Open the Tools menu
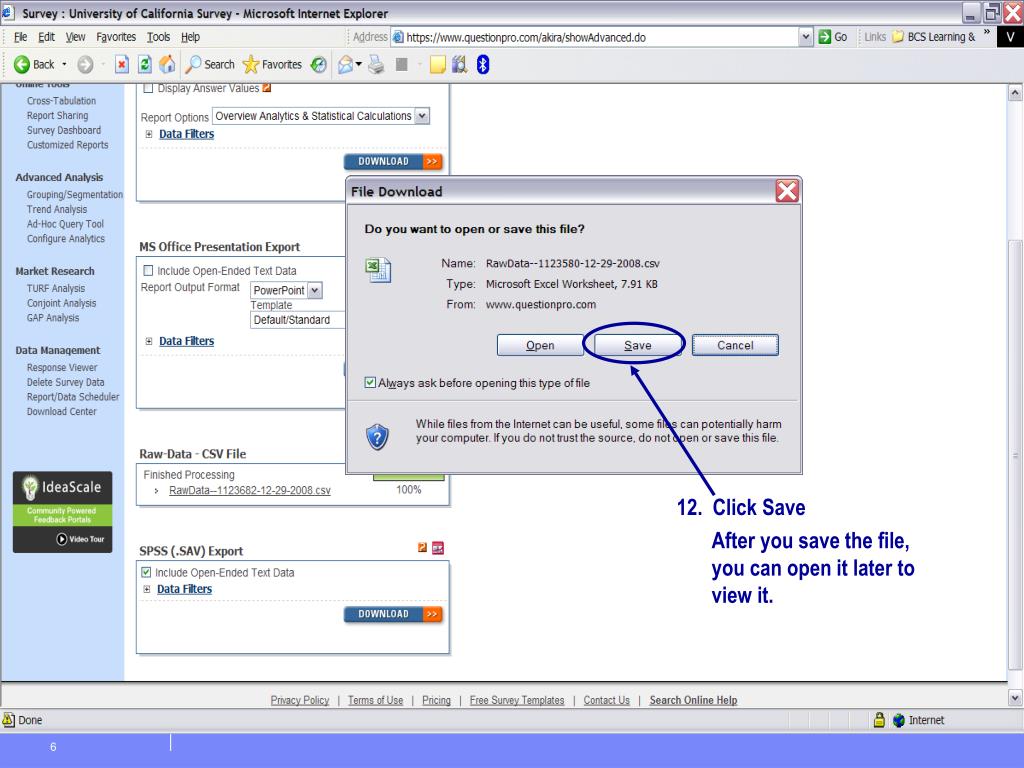 pyautogui.click(x=158, y=37)
